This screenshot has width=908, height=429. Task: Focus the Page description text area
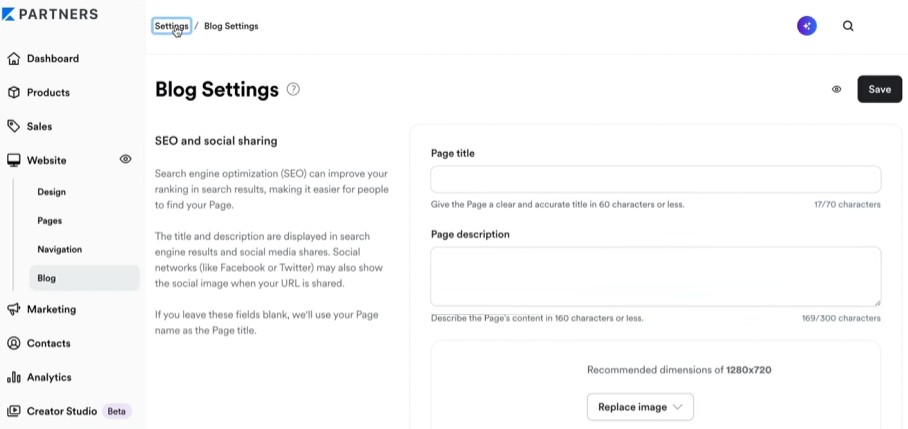tap(656, 277)
